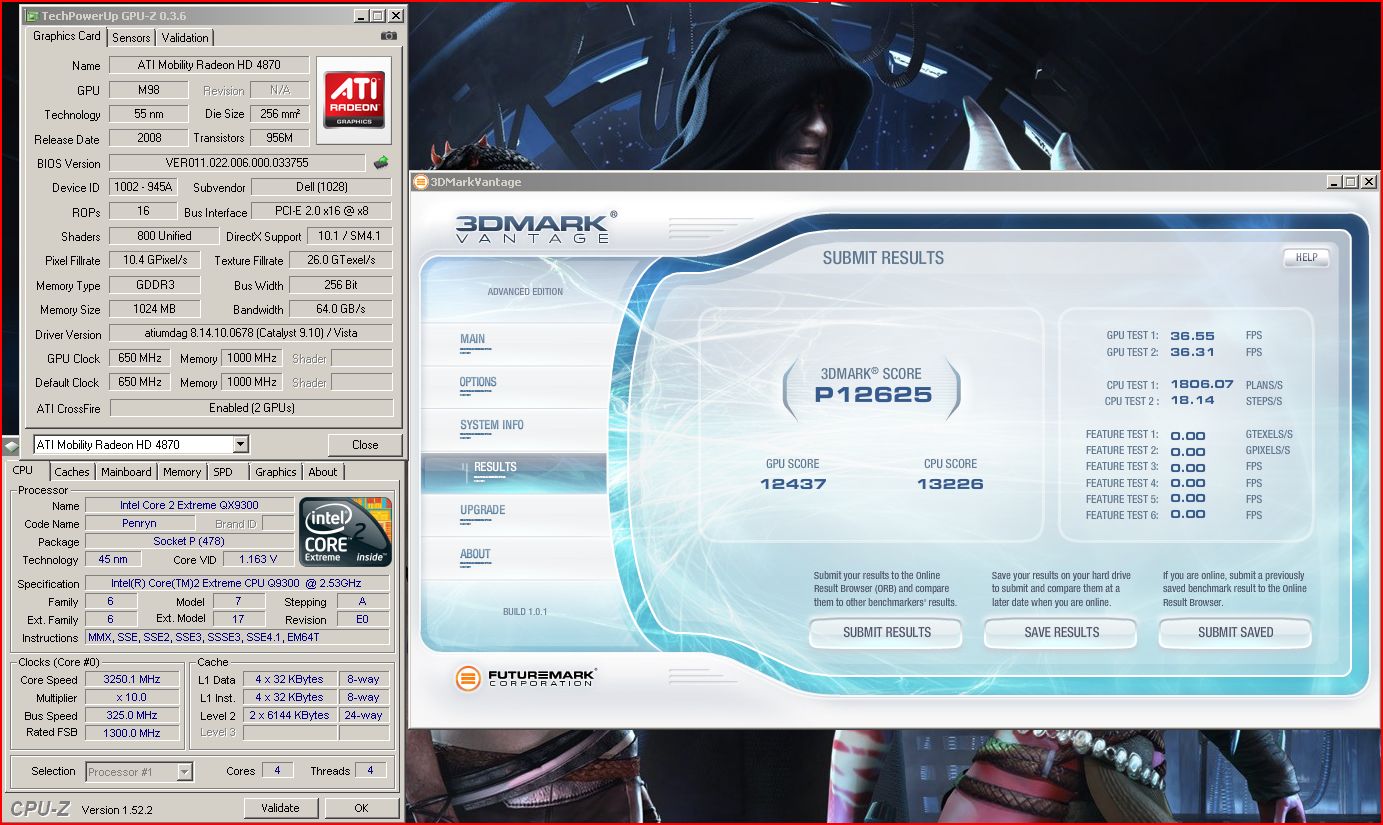Select the Graphics Card tab in GPU-Z
Image resolution: width=1383 pixels, height=825 pixels.
67,36
